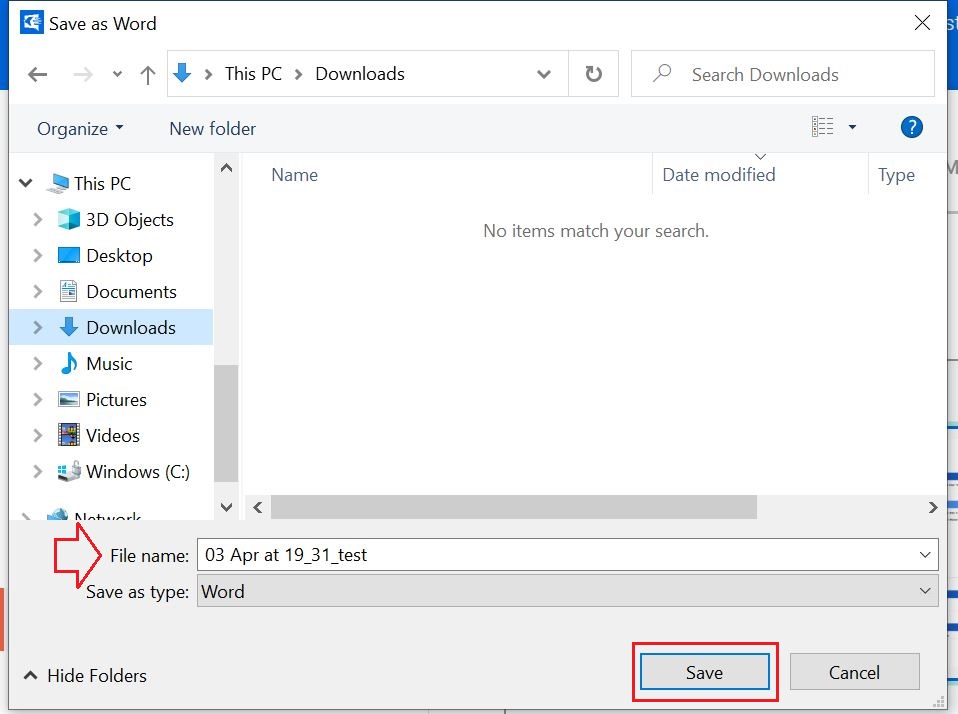Click the change view layout icon
The image size is (958, 714).
pyautogui.click(x=823, y=127)
